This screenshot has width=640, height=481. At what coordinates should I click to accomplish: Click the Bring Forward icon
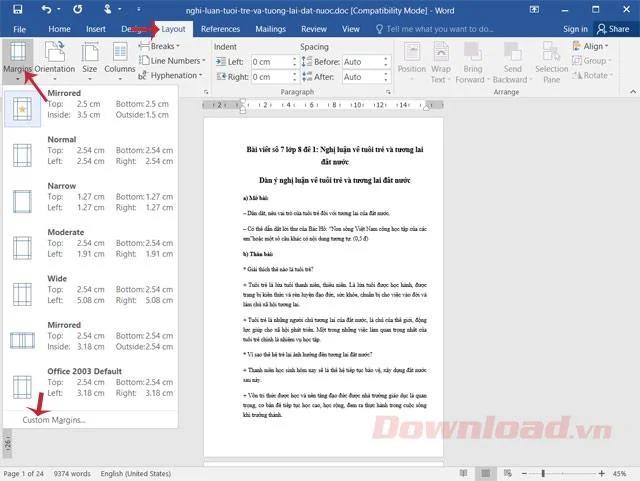tap(472, 61)
